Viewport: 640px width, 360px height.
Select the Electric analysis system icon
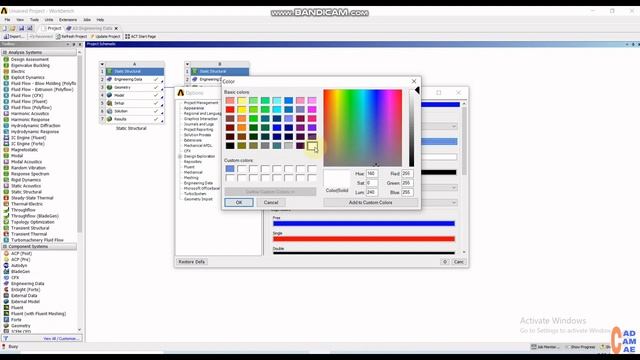click(6, 71)
